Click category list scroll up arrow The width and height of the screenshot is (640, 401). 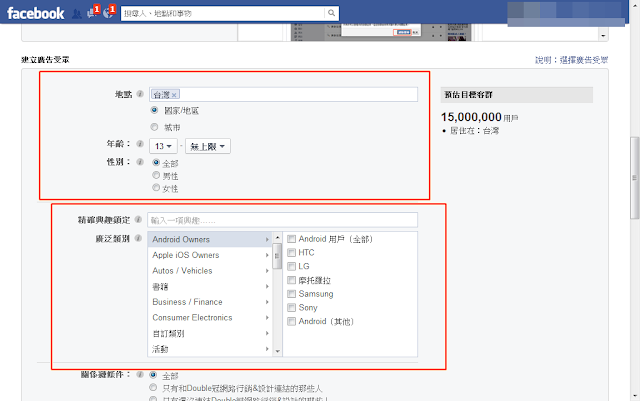point(278,237)
